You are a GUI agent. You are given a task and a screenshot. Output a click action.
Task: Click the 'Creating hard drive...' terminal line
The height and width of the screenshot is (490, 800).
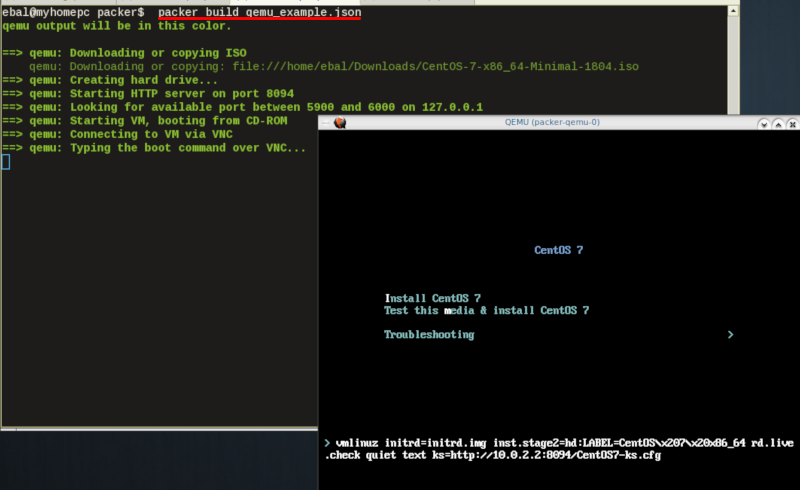(110, 80)
